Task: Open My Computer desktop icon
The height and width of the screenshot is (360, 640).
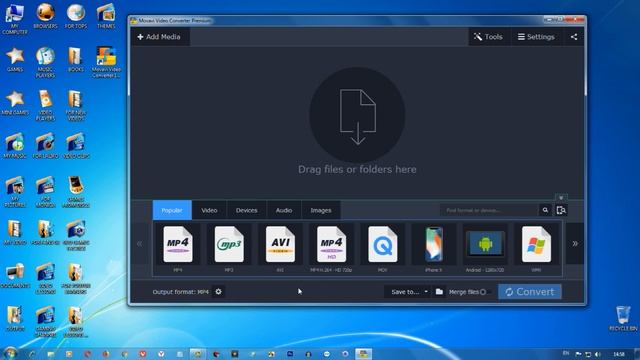Action: (x=15, y=19)
